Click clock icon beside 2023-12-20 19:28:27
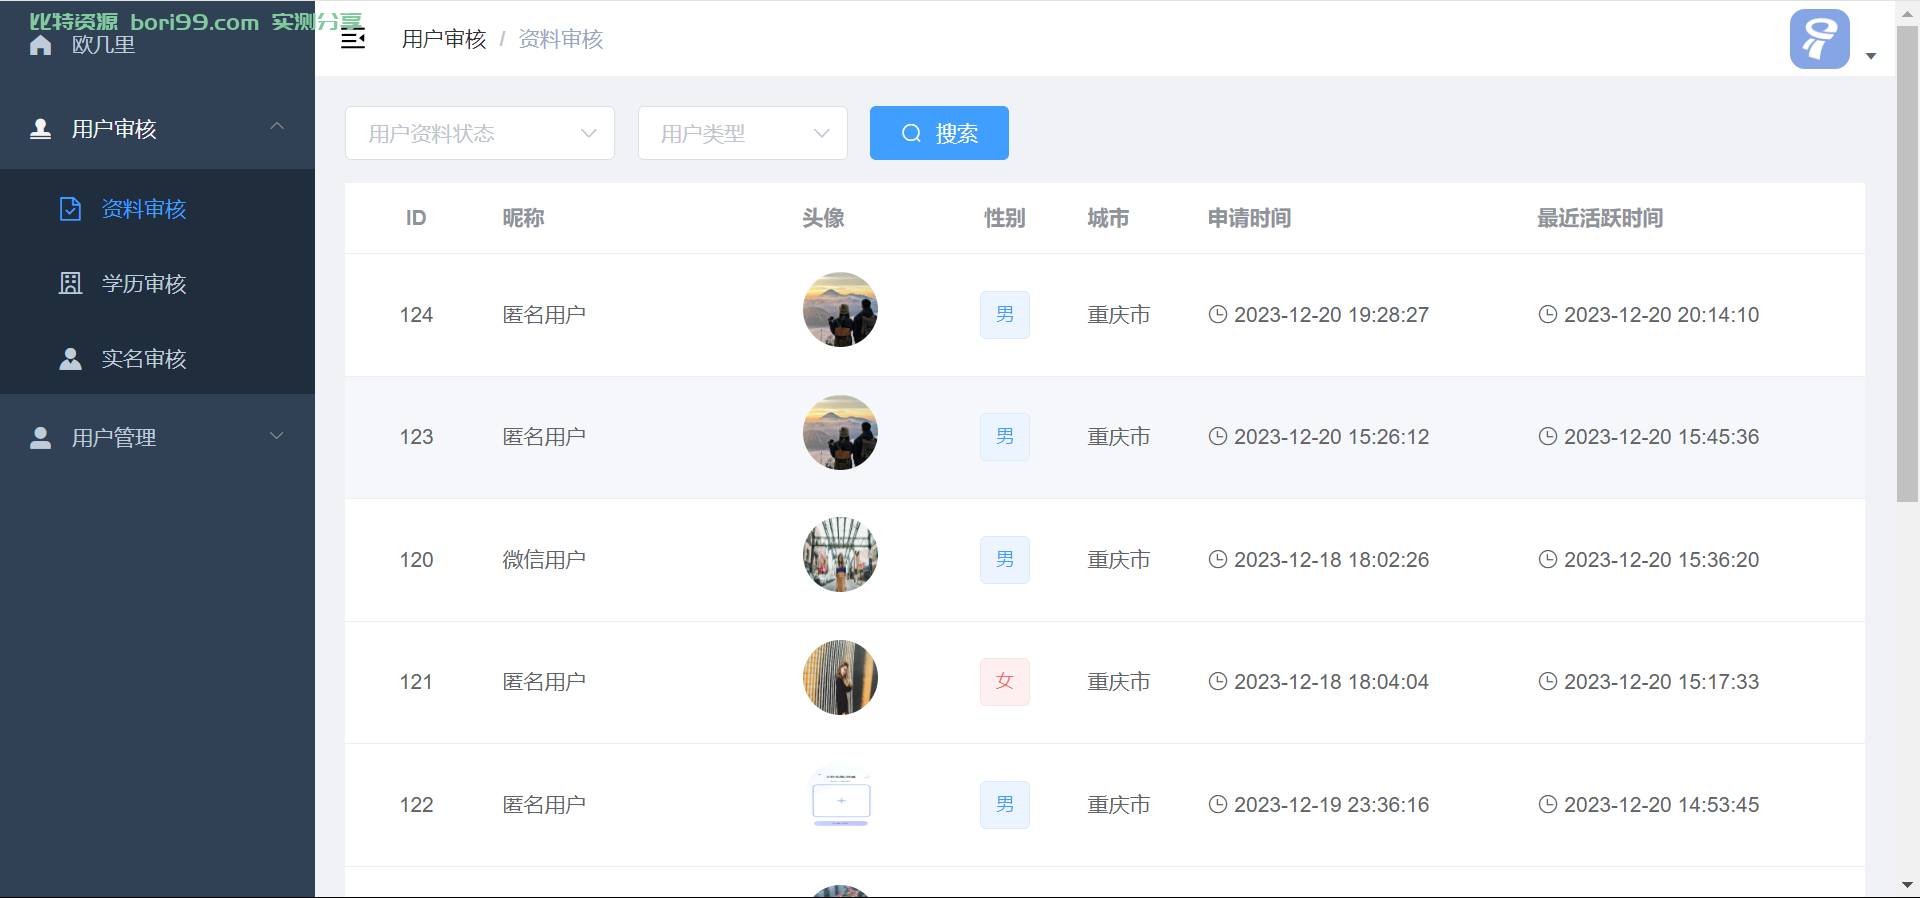The width and height of the screenshot is (1920, 898). pos(1218,314)
